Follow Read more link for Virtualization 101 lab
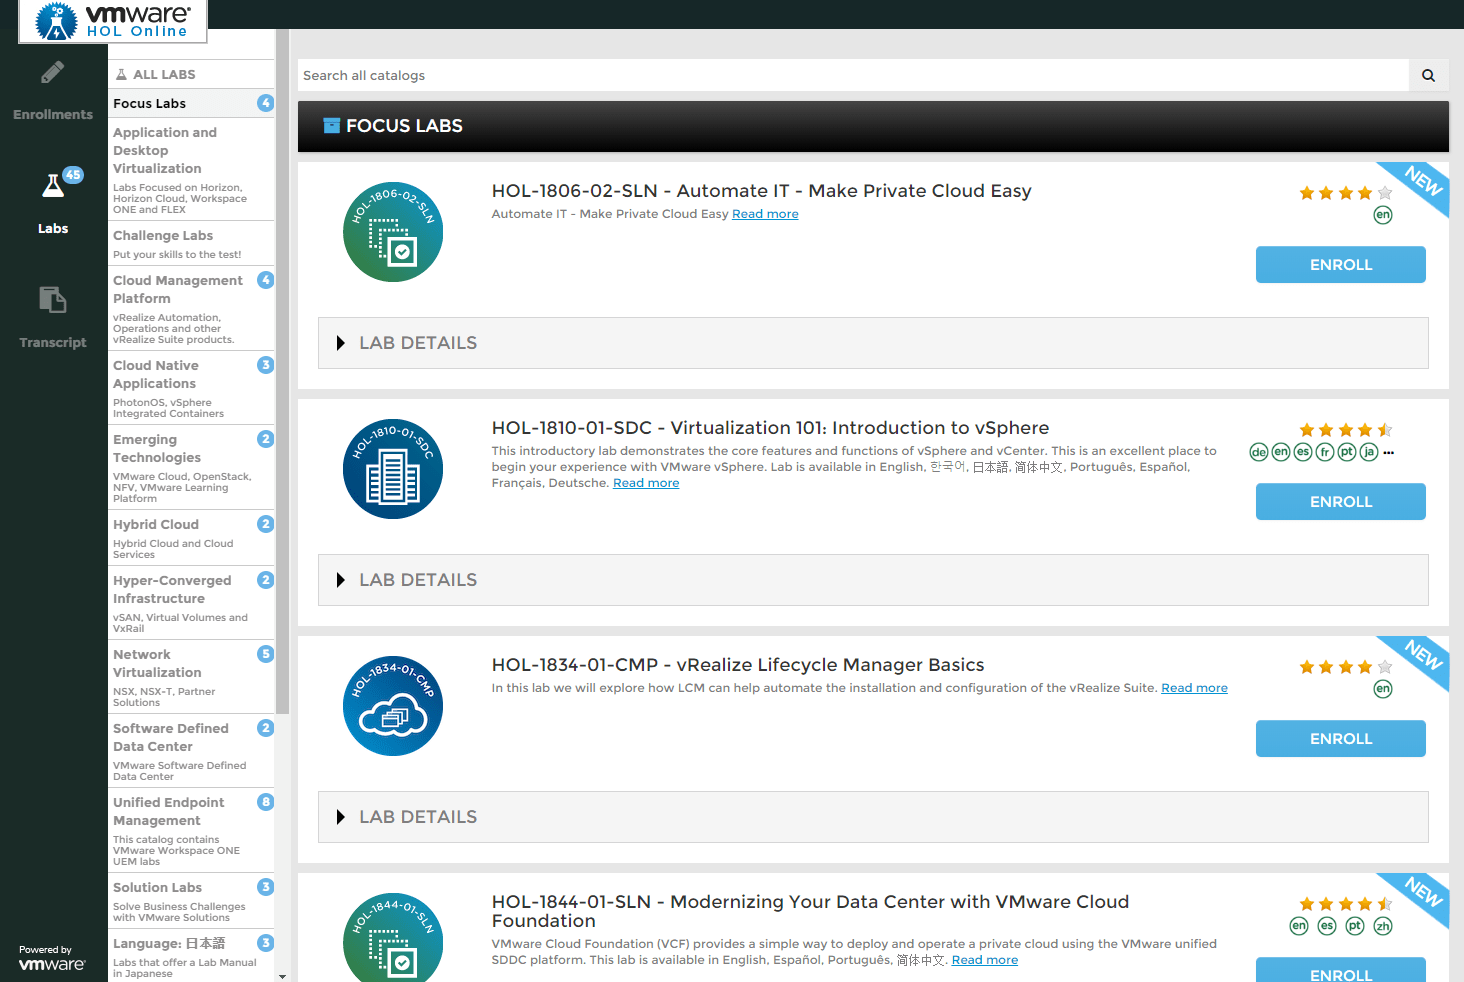1464x982 pixels. [x=646, y=483]
